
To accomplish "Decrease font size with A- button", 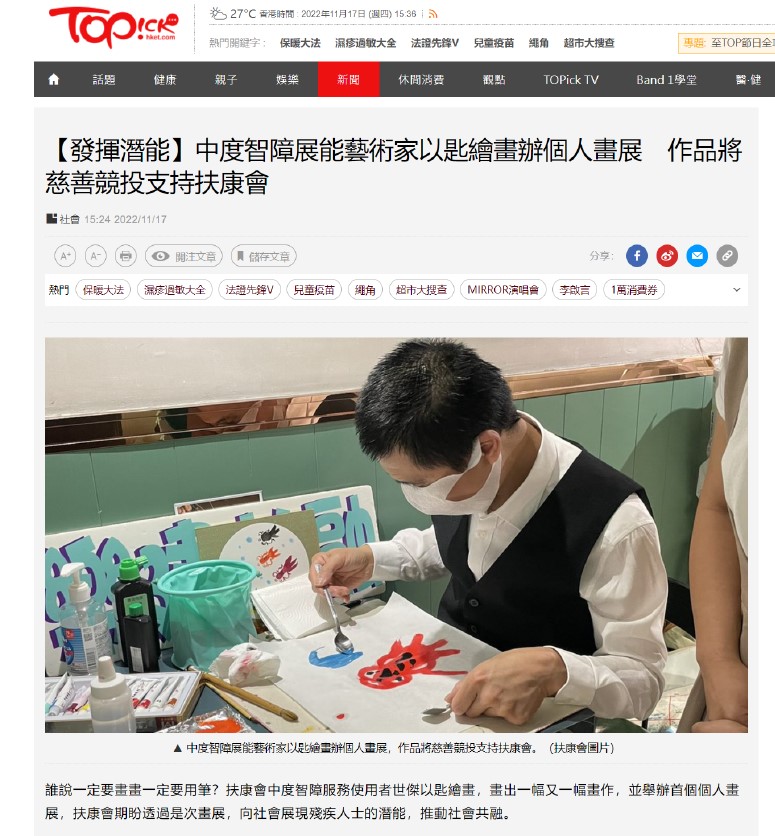I will click(95, 256).
